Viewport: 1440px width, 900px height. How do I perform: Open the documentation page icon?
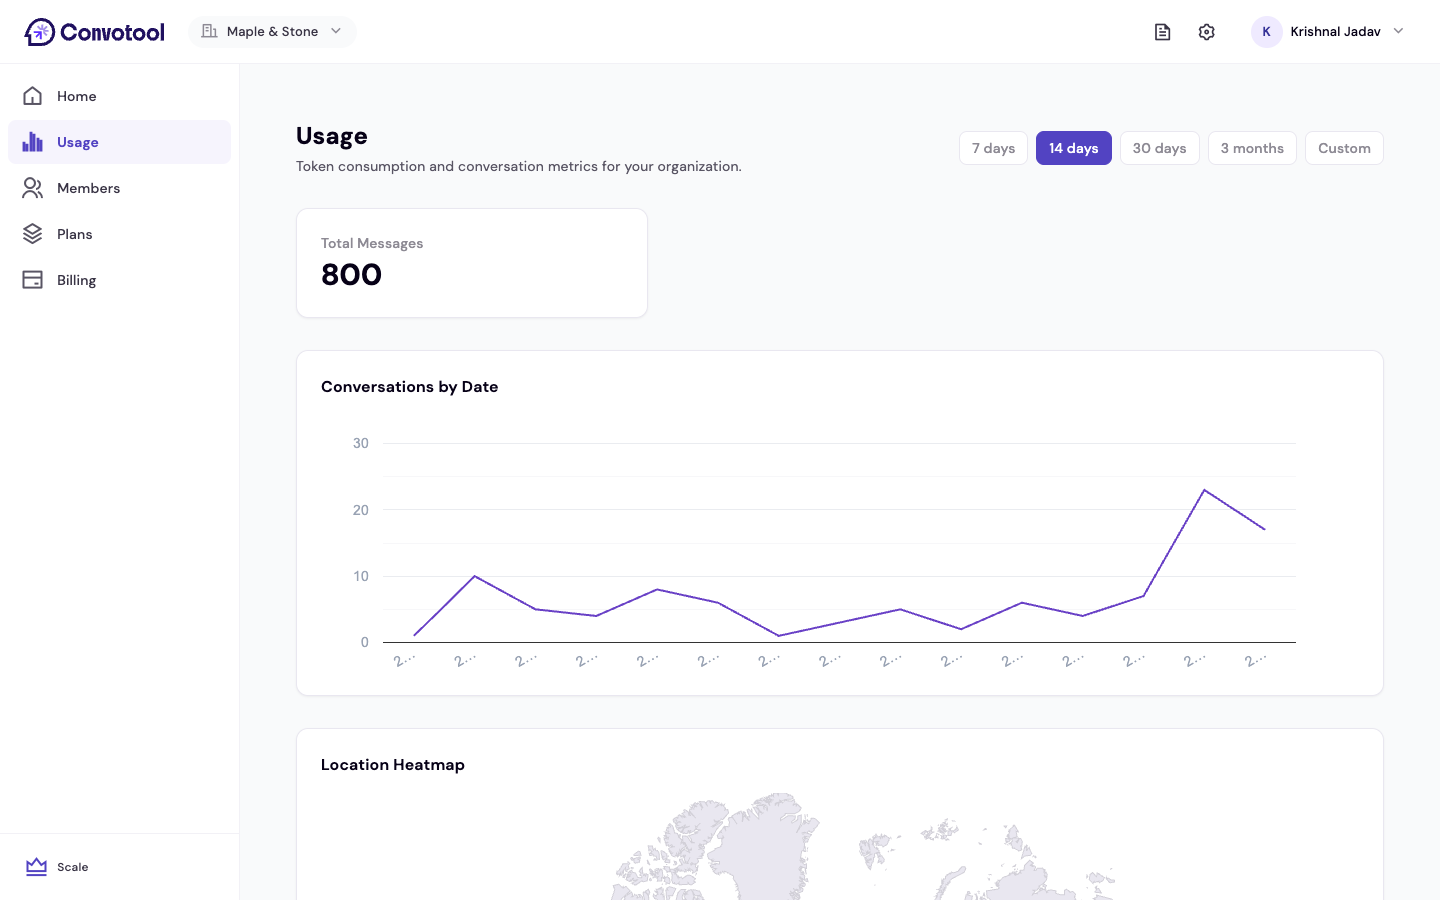tap(1162, 32)
